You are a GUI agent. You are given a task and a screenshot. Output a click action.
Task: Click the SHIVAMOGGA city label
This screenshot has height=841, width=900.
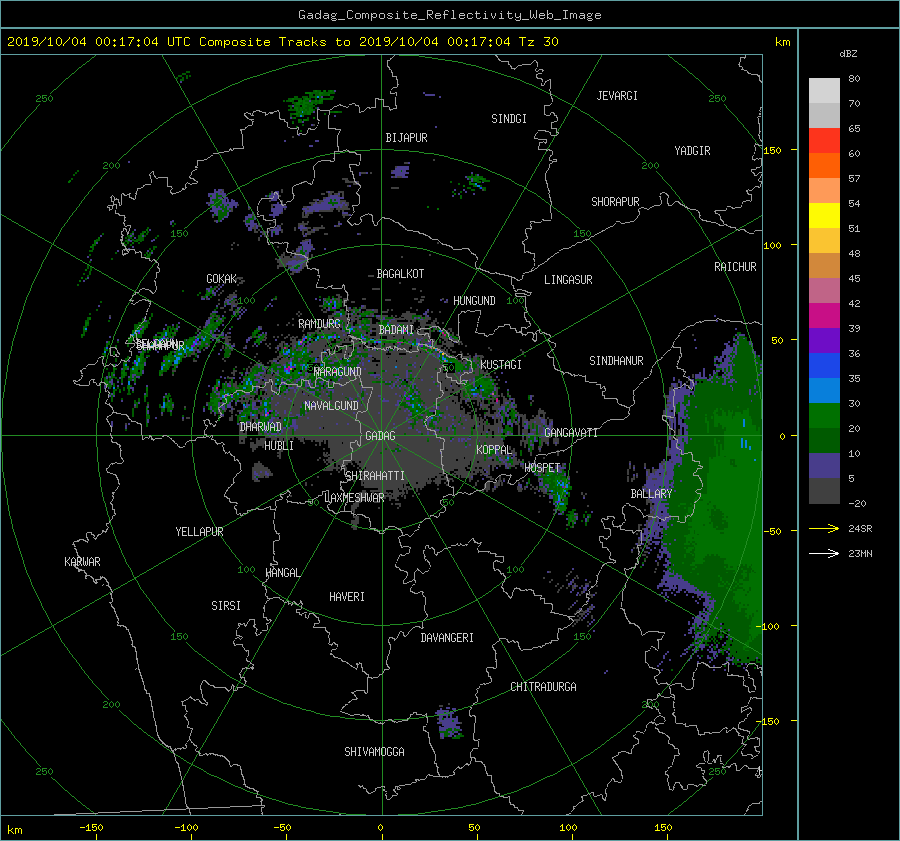coord(374,751)
